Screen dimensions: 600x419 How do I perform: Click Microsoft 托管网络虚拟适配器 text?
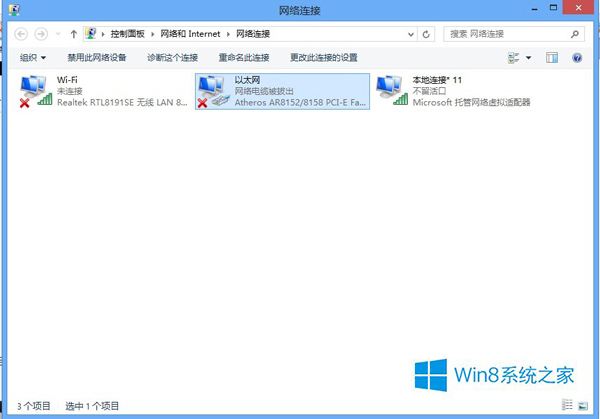[x=471, y=102]
